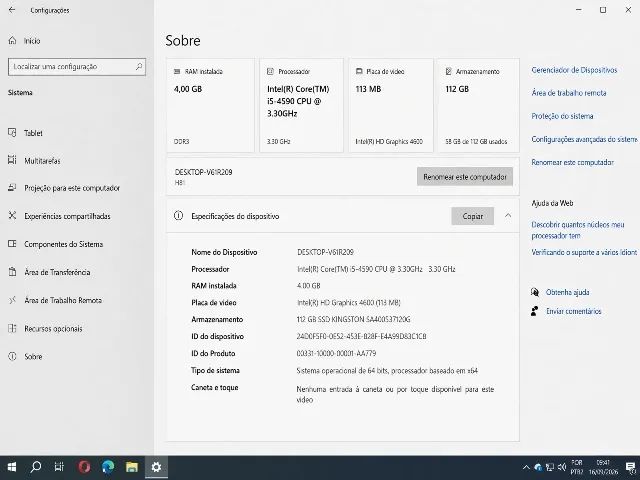Click the Área de Transferência clipboard icon
The image size is (640, 480).
click(12, 272)
